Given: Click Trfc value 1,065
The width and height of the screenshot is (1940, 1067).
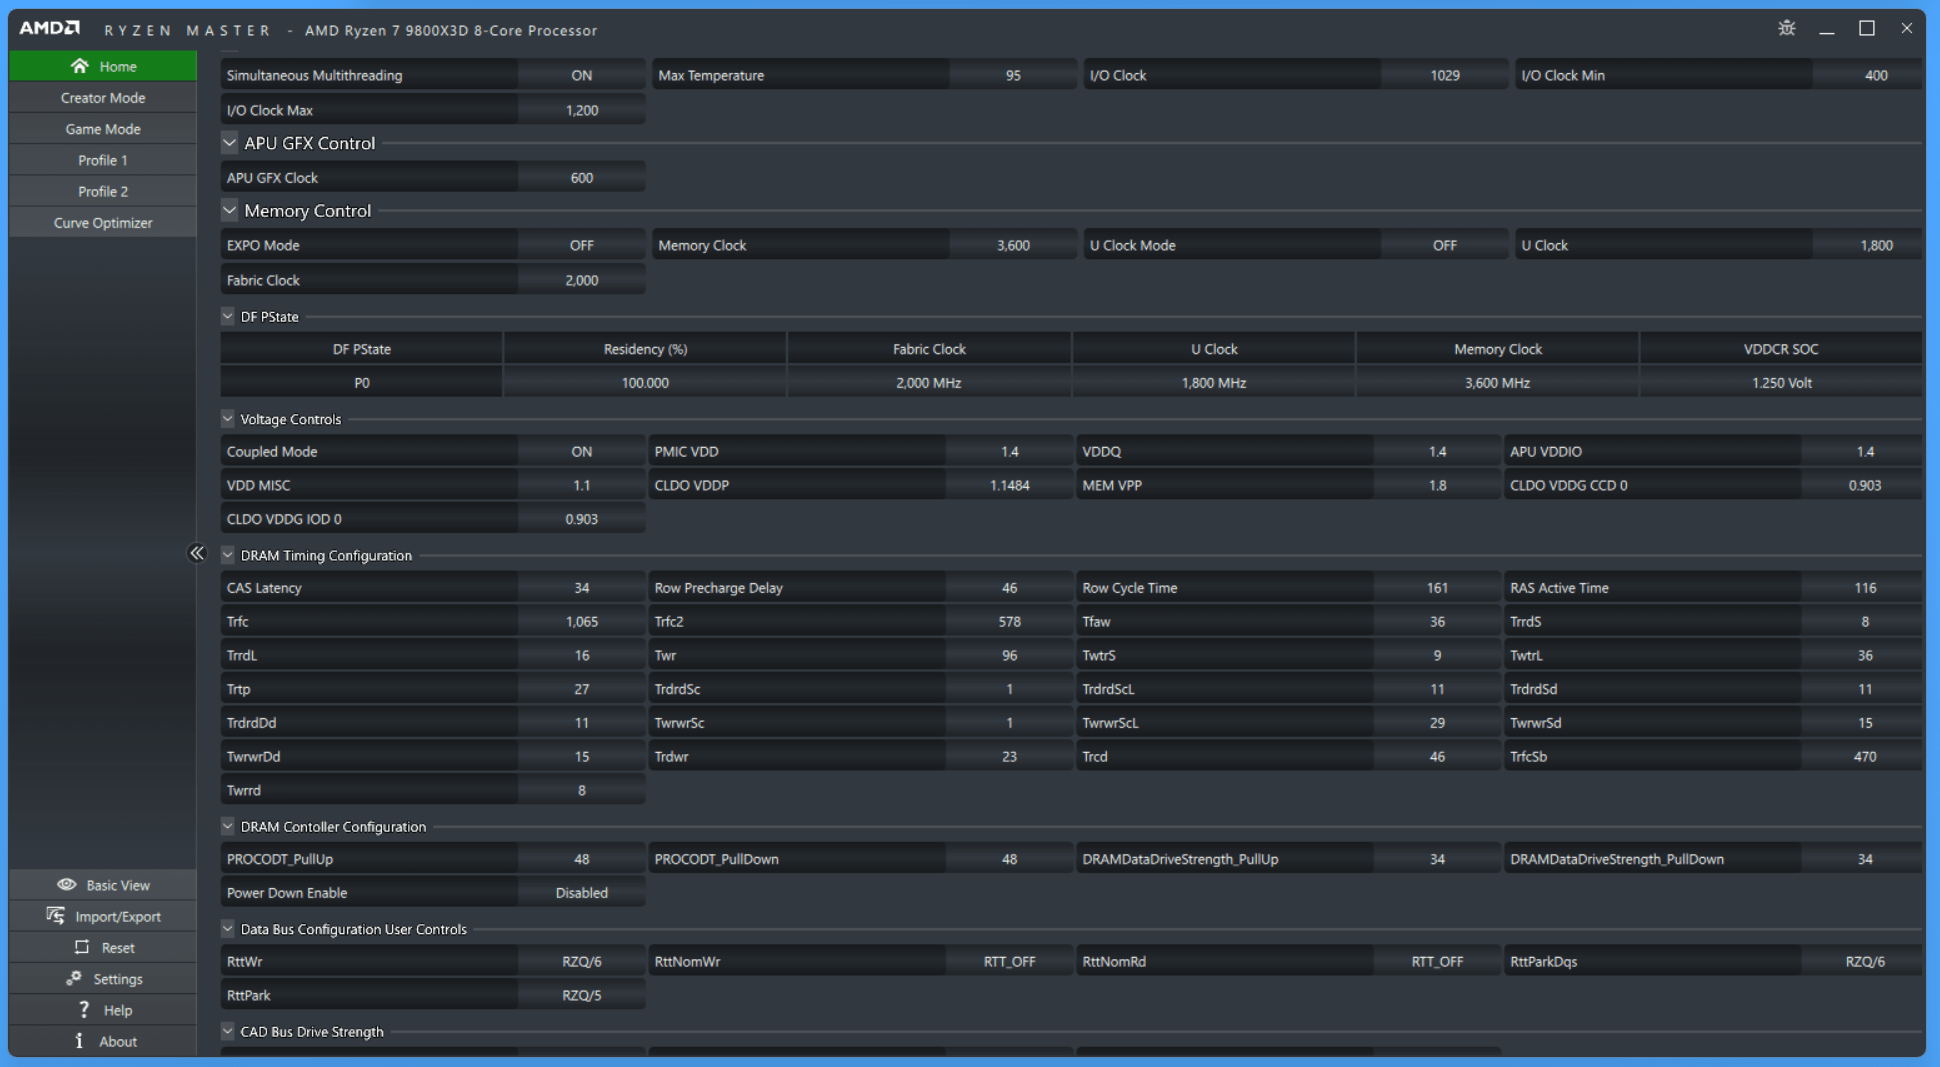Looking at the screenshot, I should pyautogui.click(x=581, y=621).
